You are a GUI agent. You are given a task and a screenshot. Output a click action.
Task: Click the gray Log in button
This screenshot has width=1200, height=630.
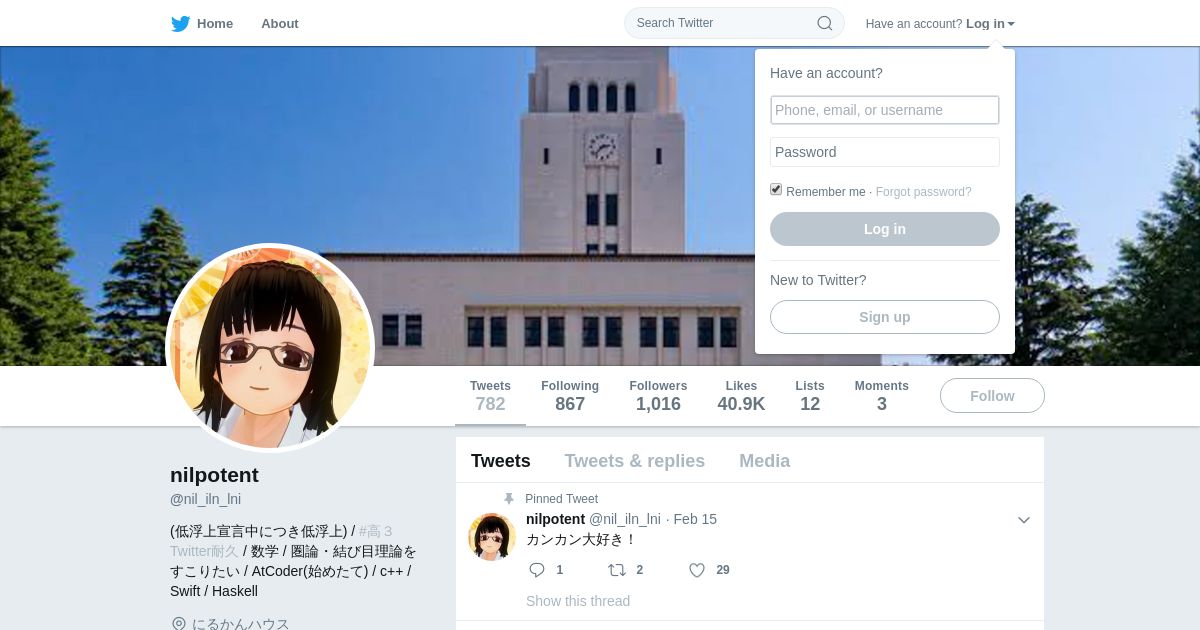coord(885,229)
